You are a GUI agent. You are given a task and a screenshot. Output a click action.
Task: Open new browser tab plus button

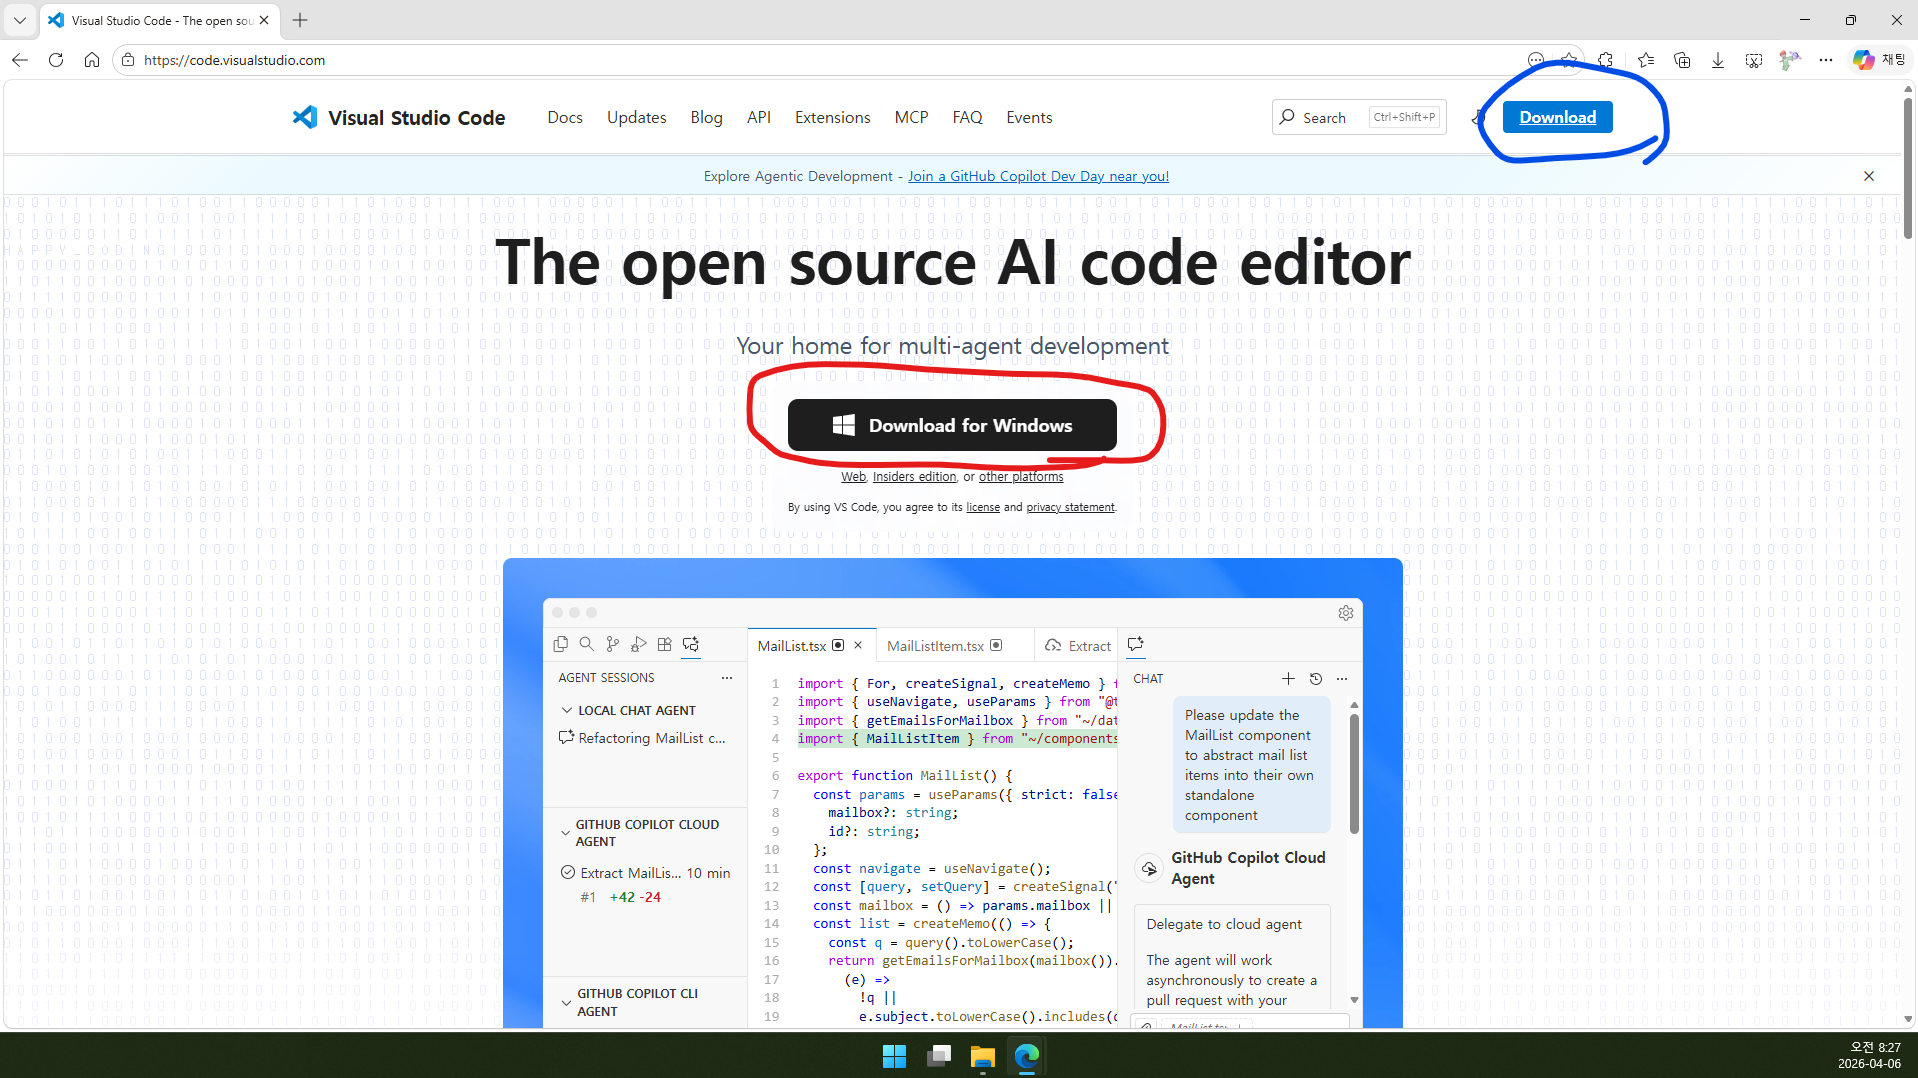[300, 20]
